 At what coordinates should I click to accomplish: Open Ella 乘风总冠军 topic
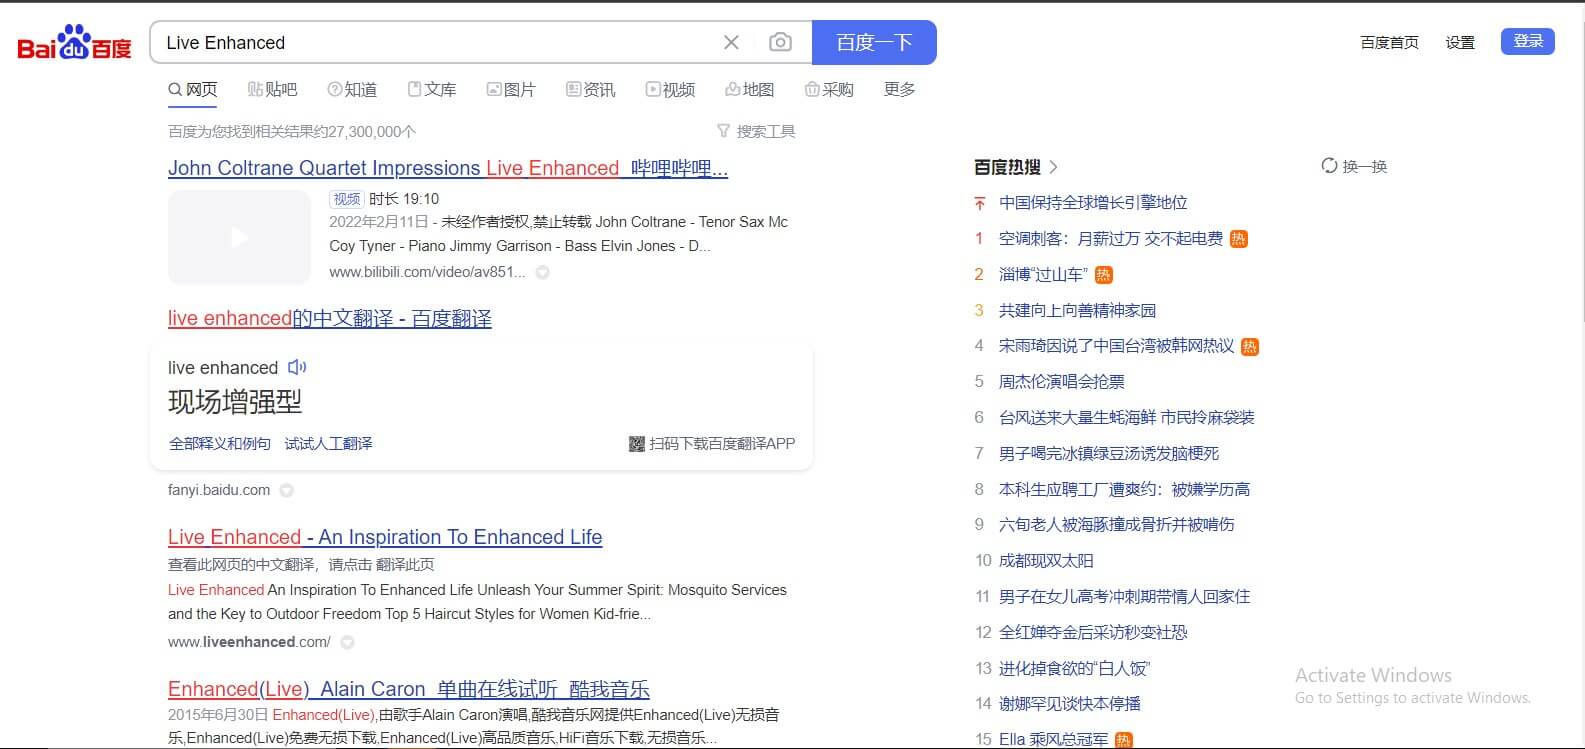point(1054,739)
